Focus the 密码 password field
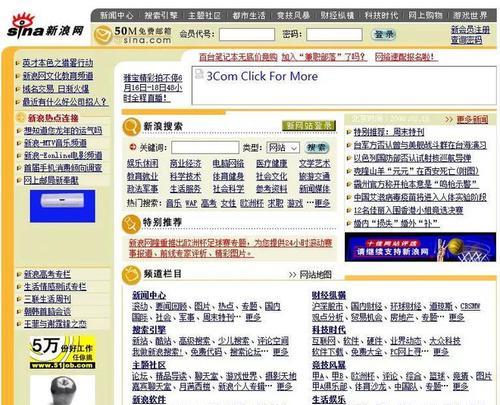 click(x=334, y=34)
